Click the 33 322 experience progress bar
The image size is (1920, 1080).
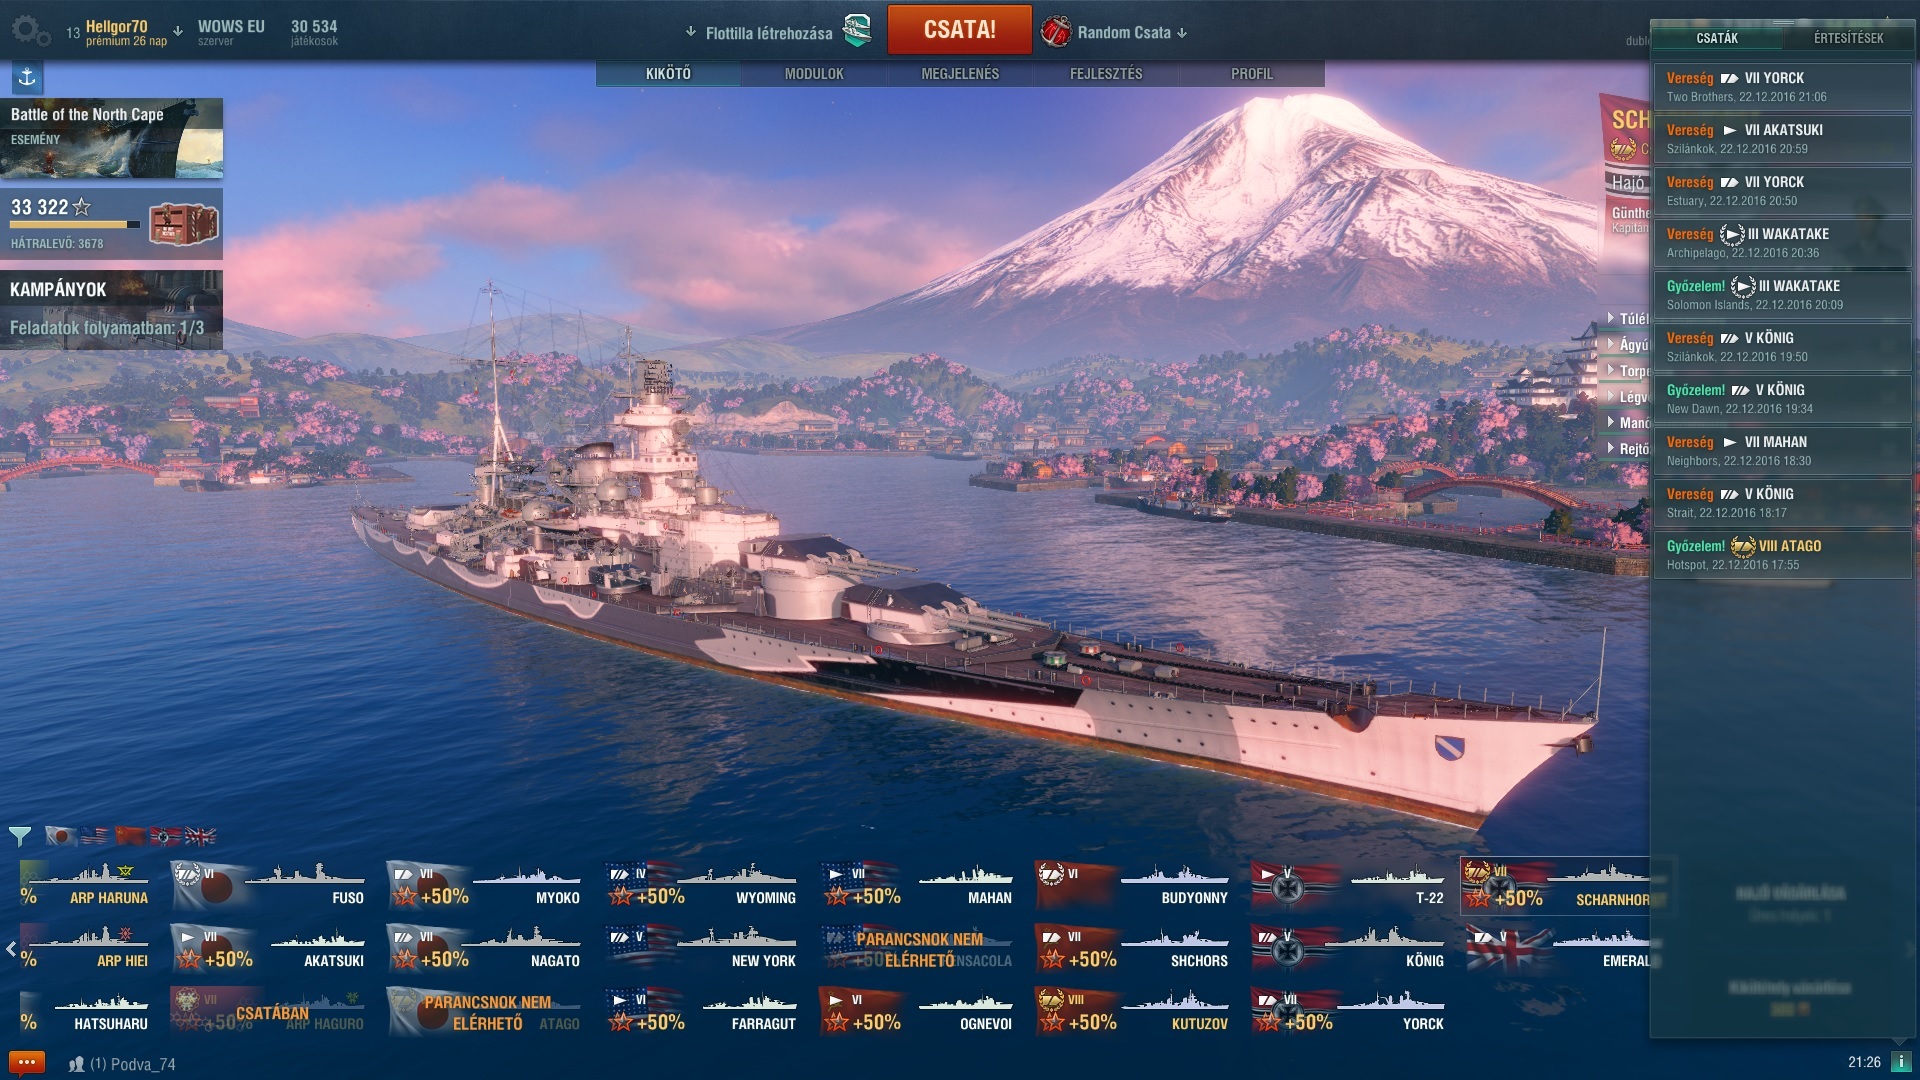pyautogui.click(x=75, y=224)
